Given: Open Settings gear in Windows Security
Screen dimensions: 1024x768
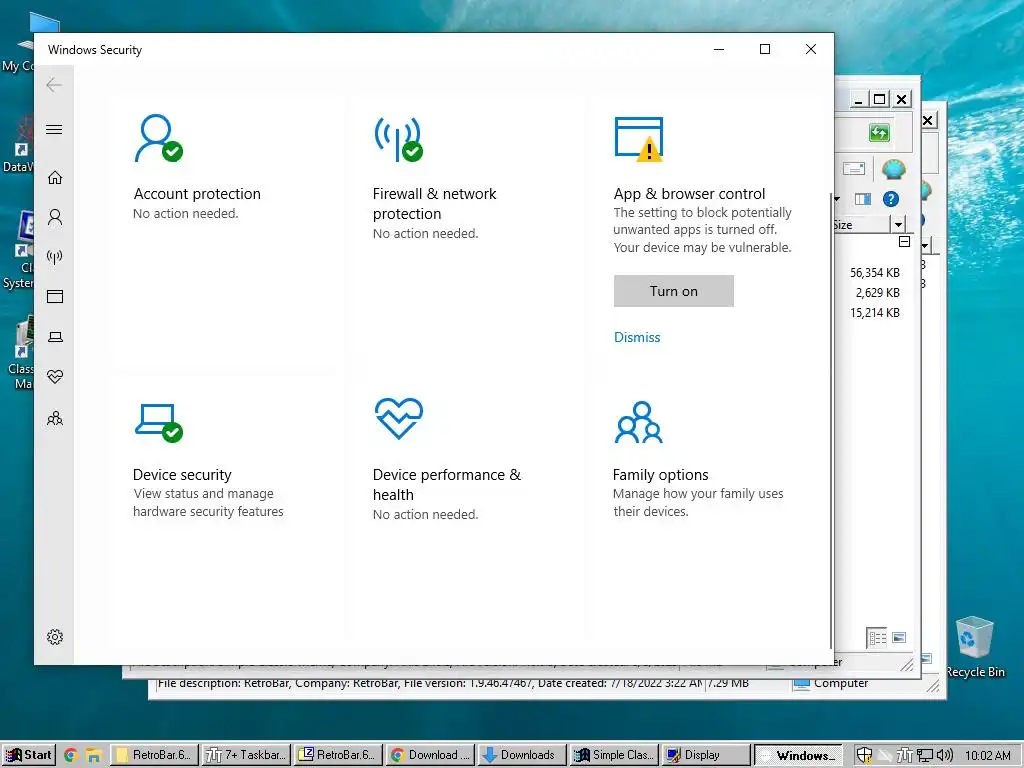Looking at the screenshot, I should pos(55,637).
